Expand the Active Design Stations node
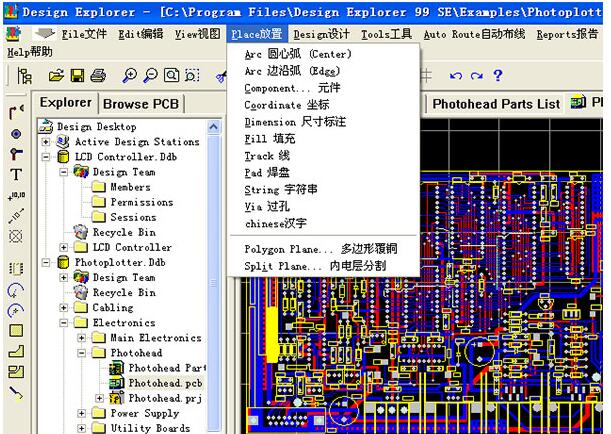Screen dimensions: 611x434 (46, 141)
